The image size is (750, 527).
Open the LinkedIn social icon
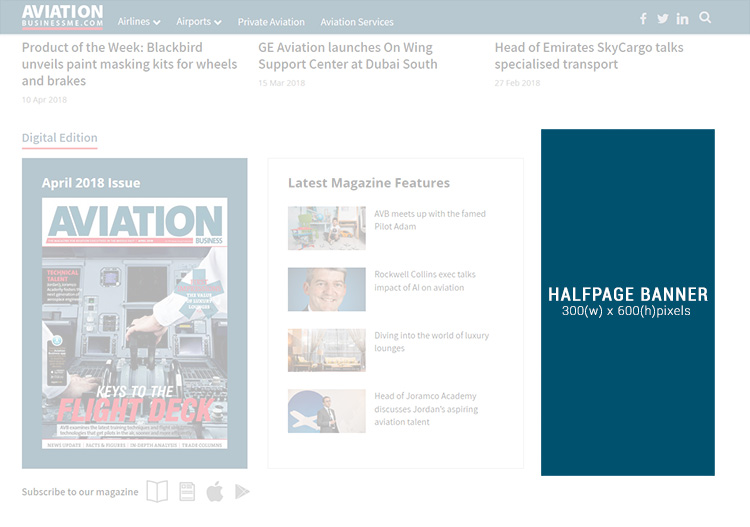pyautogui.click(x=682, y=19)
